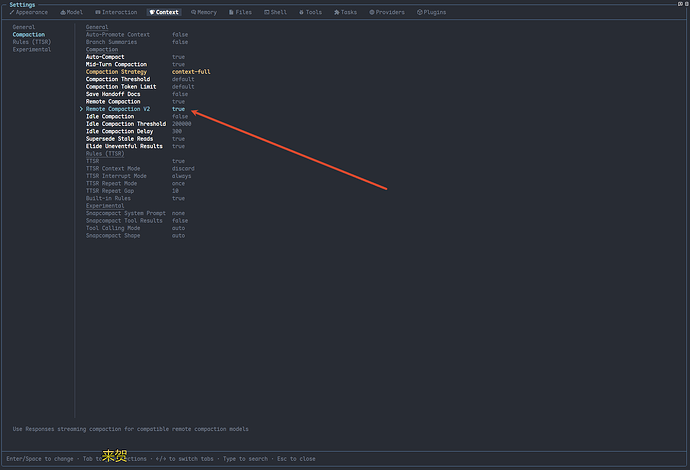Go to the Shell tab
Screen dimensions: 690x470
pyautogui.click(x=275, y=12)
